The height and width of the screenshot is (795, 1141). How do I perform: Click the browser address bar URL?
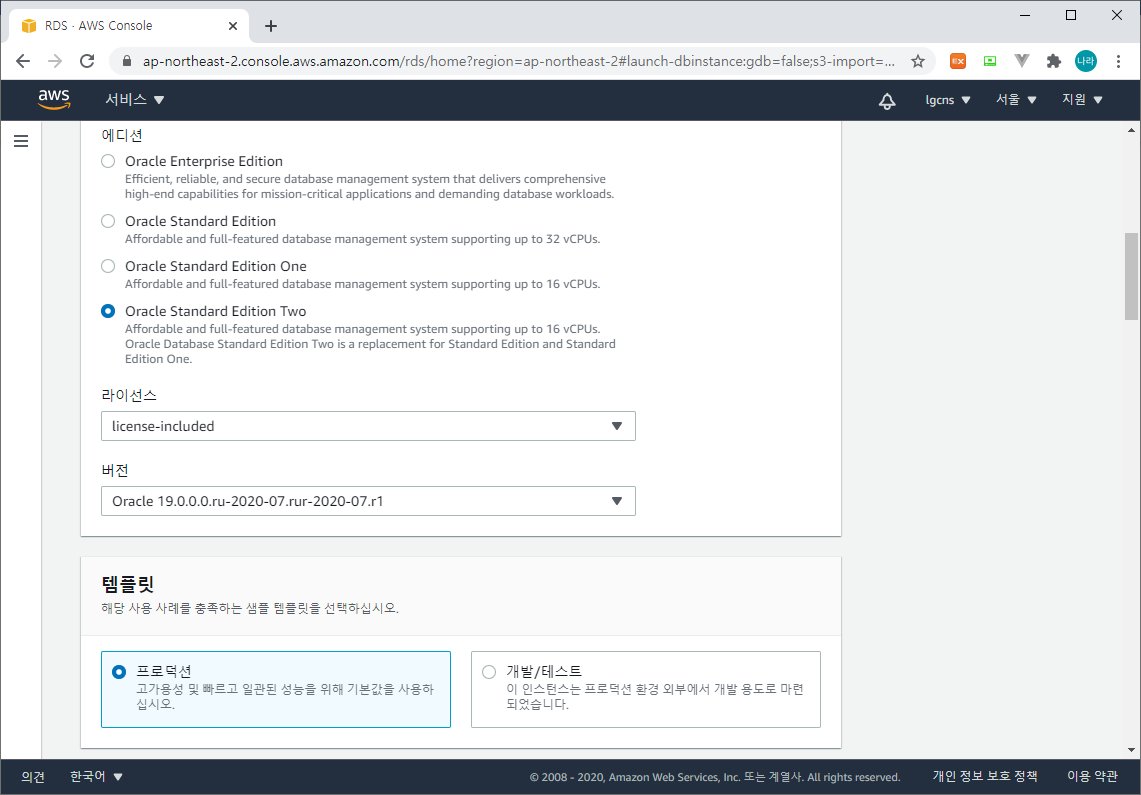(518, 61)
